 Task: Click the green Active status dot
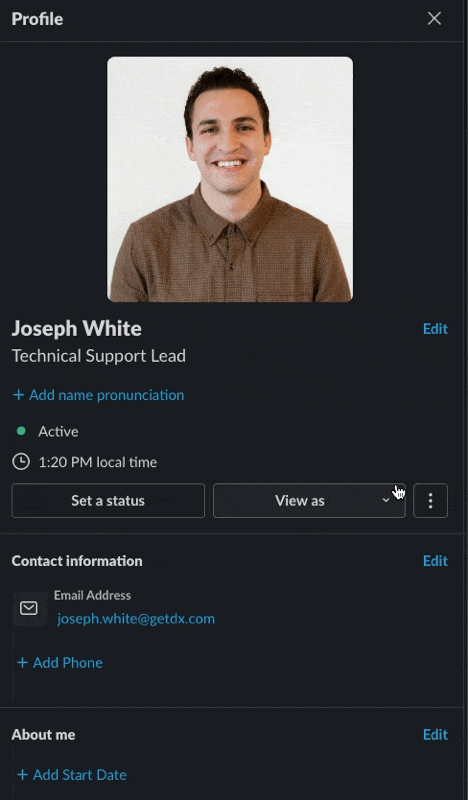coord(21,431)
